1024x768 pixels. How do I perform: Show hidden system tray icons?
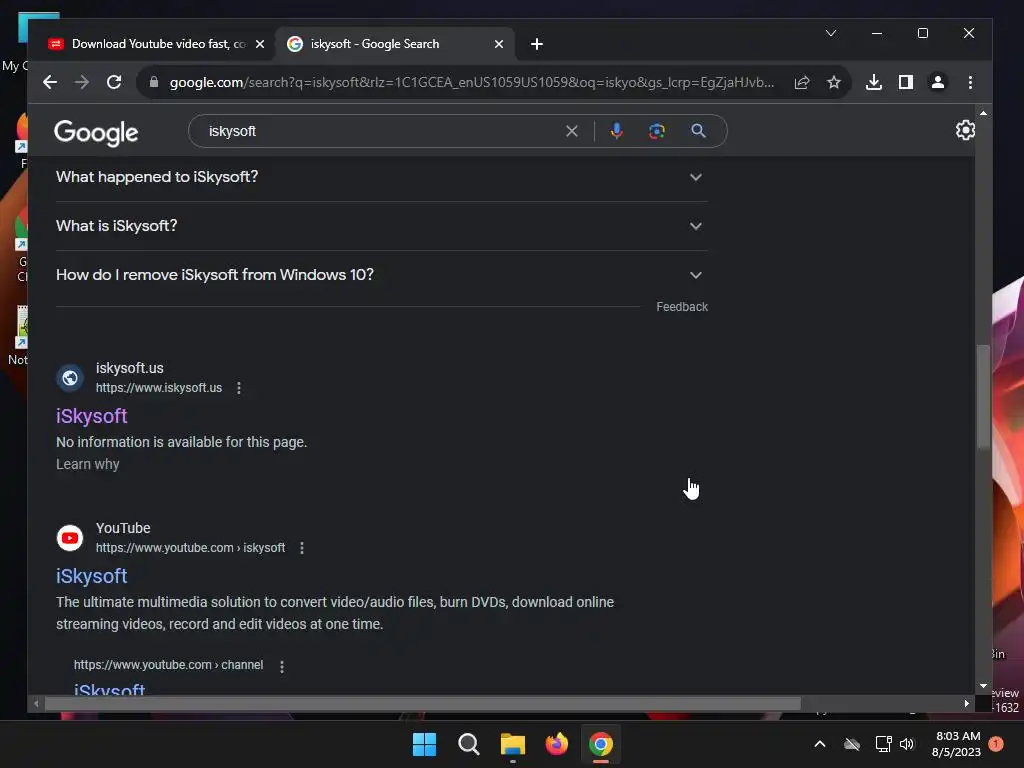pyautogui.click(x=820, y=744)
